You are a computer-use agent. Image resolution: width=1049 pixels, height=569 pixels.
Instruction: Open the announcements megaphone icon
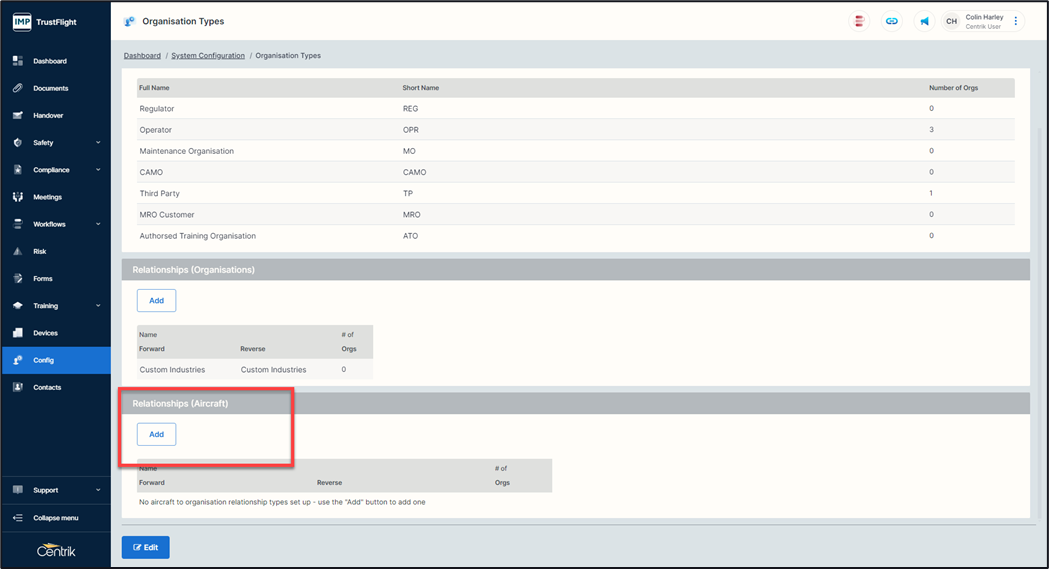(924, 21)
